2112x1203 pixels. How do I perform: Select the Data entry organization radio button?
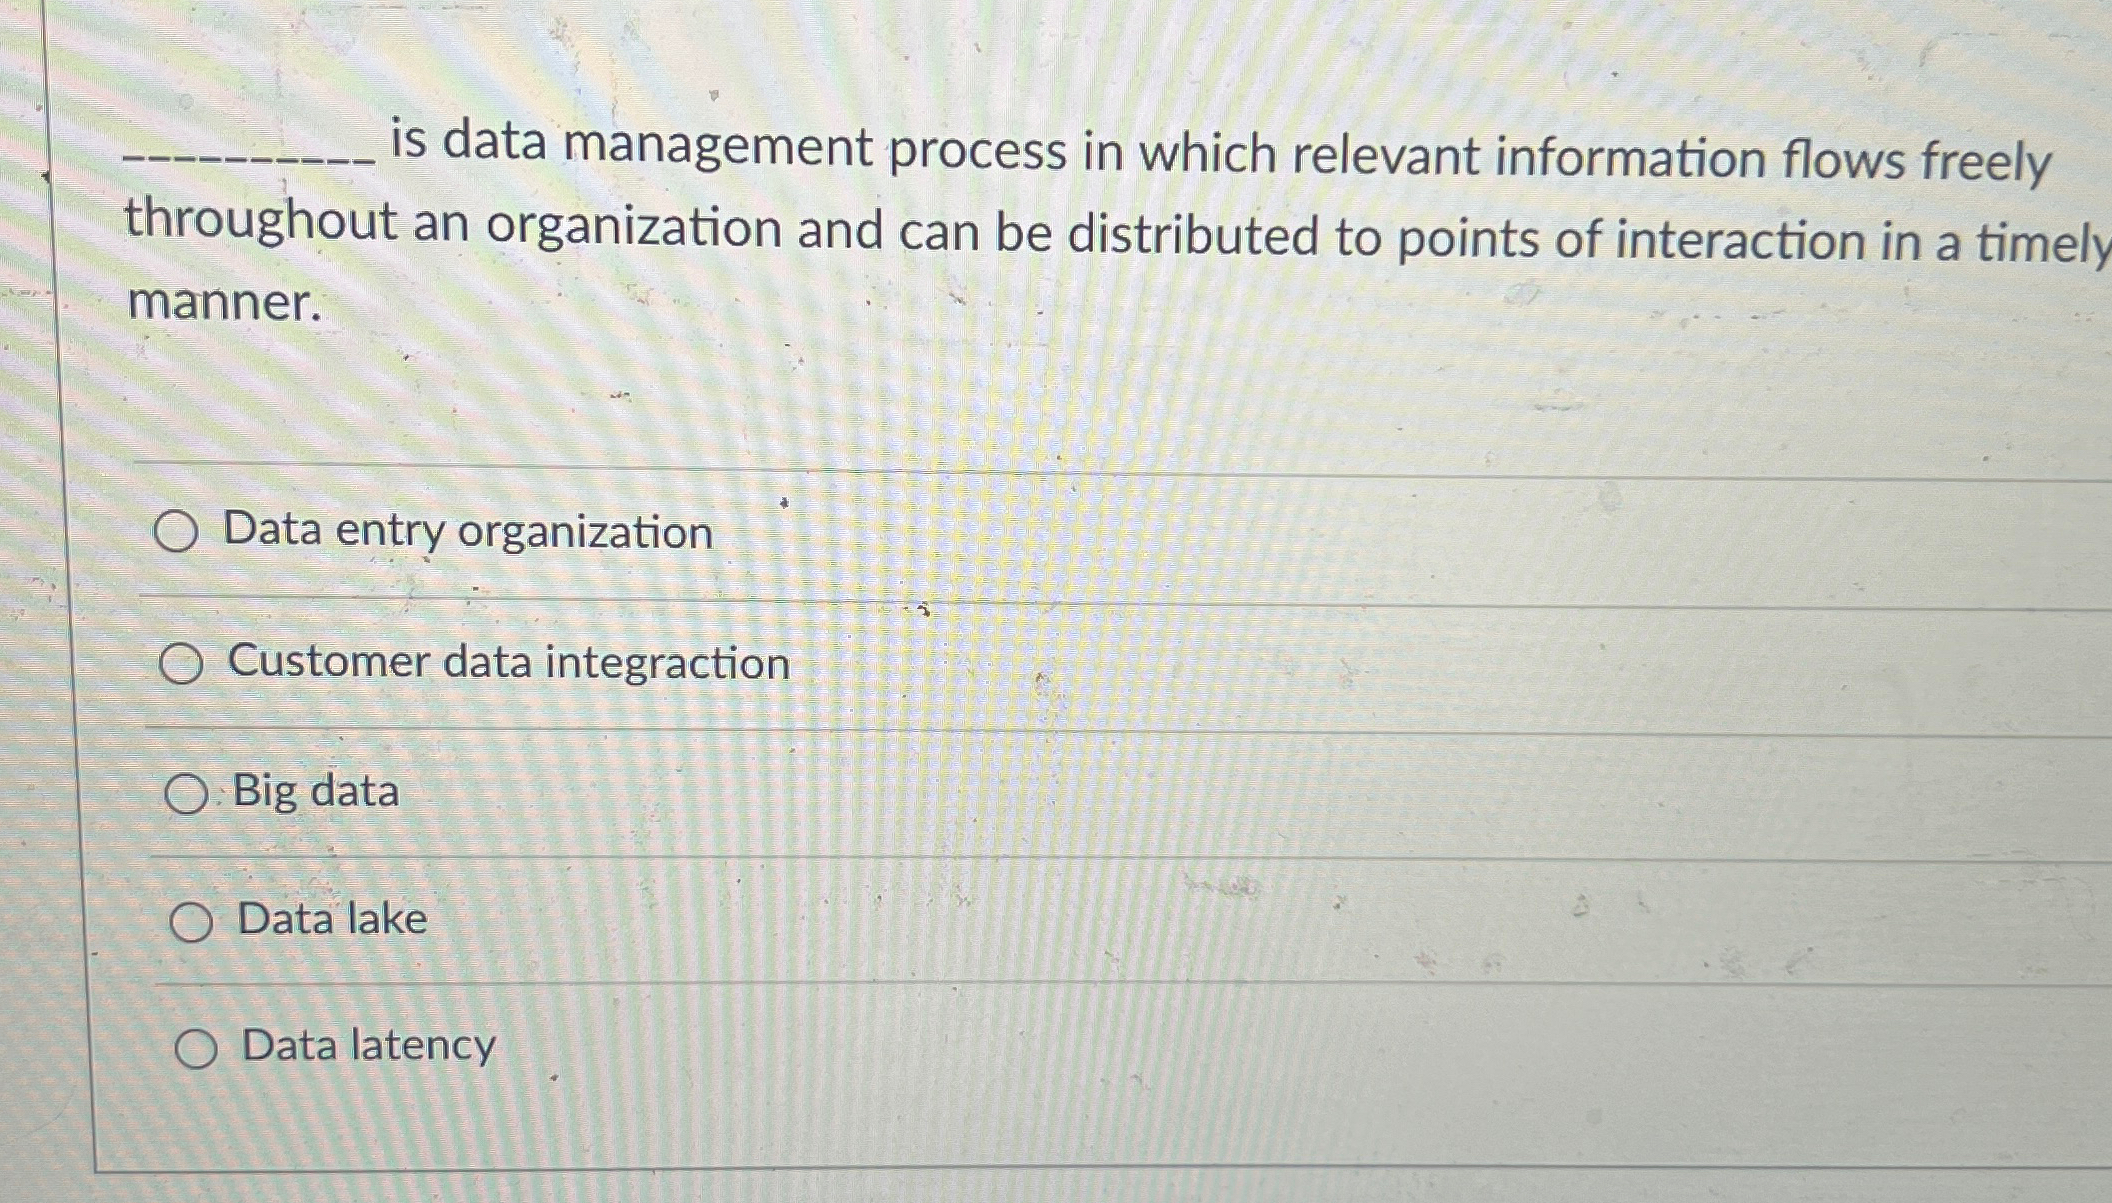(182, 533)
